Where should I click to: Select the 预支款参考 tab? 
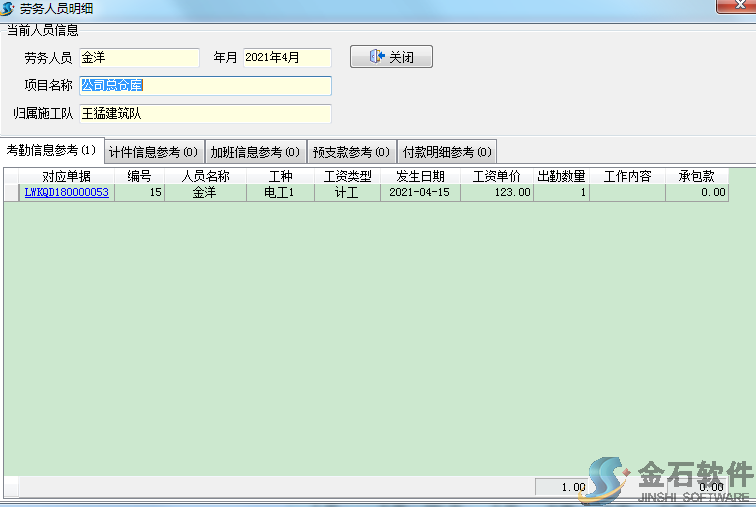[351, 152]
